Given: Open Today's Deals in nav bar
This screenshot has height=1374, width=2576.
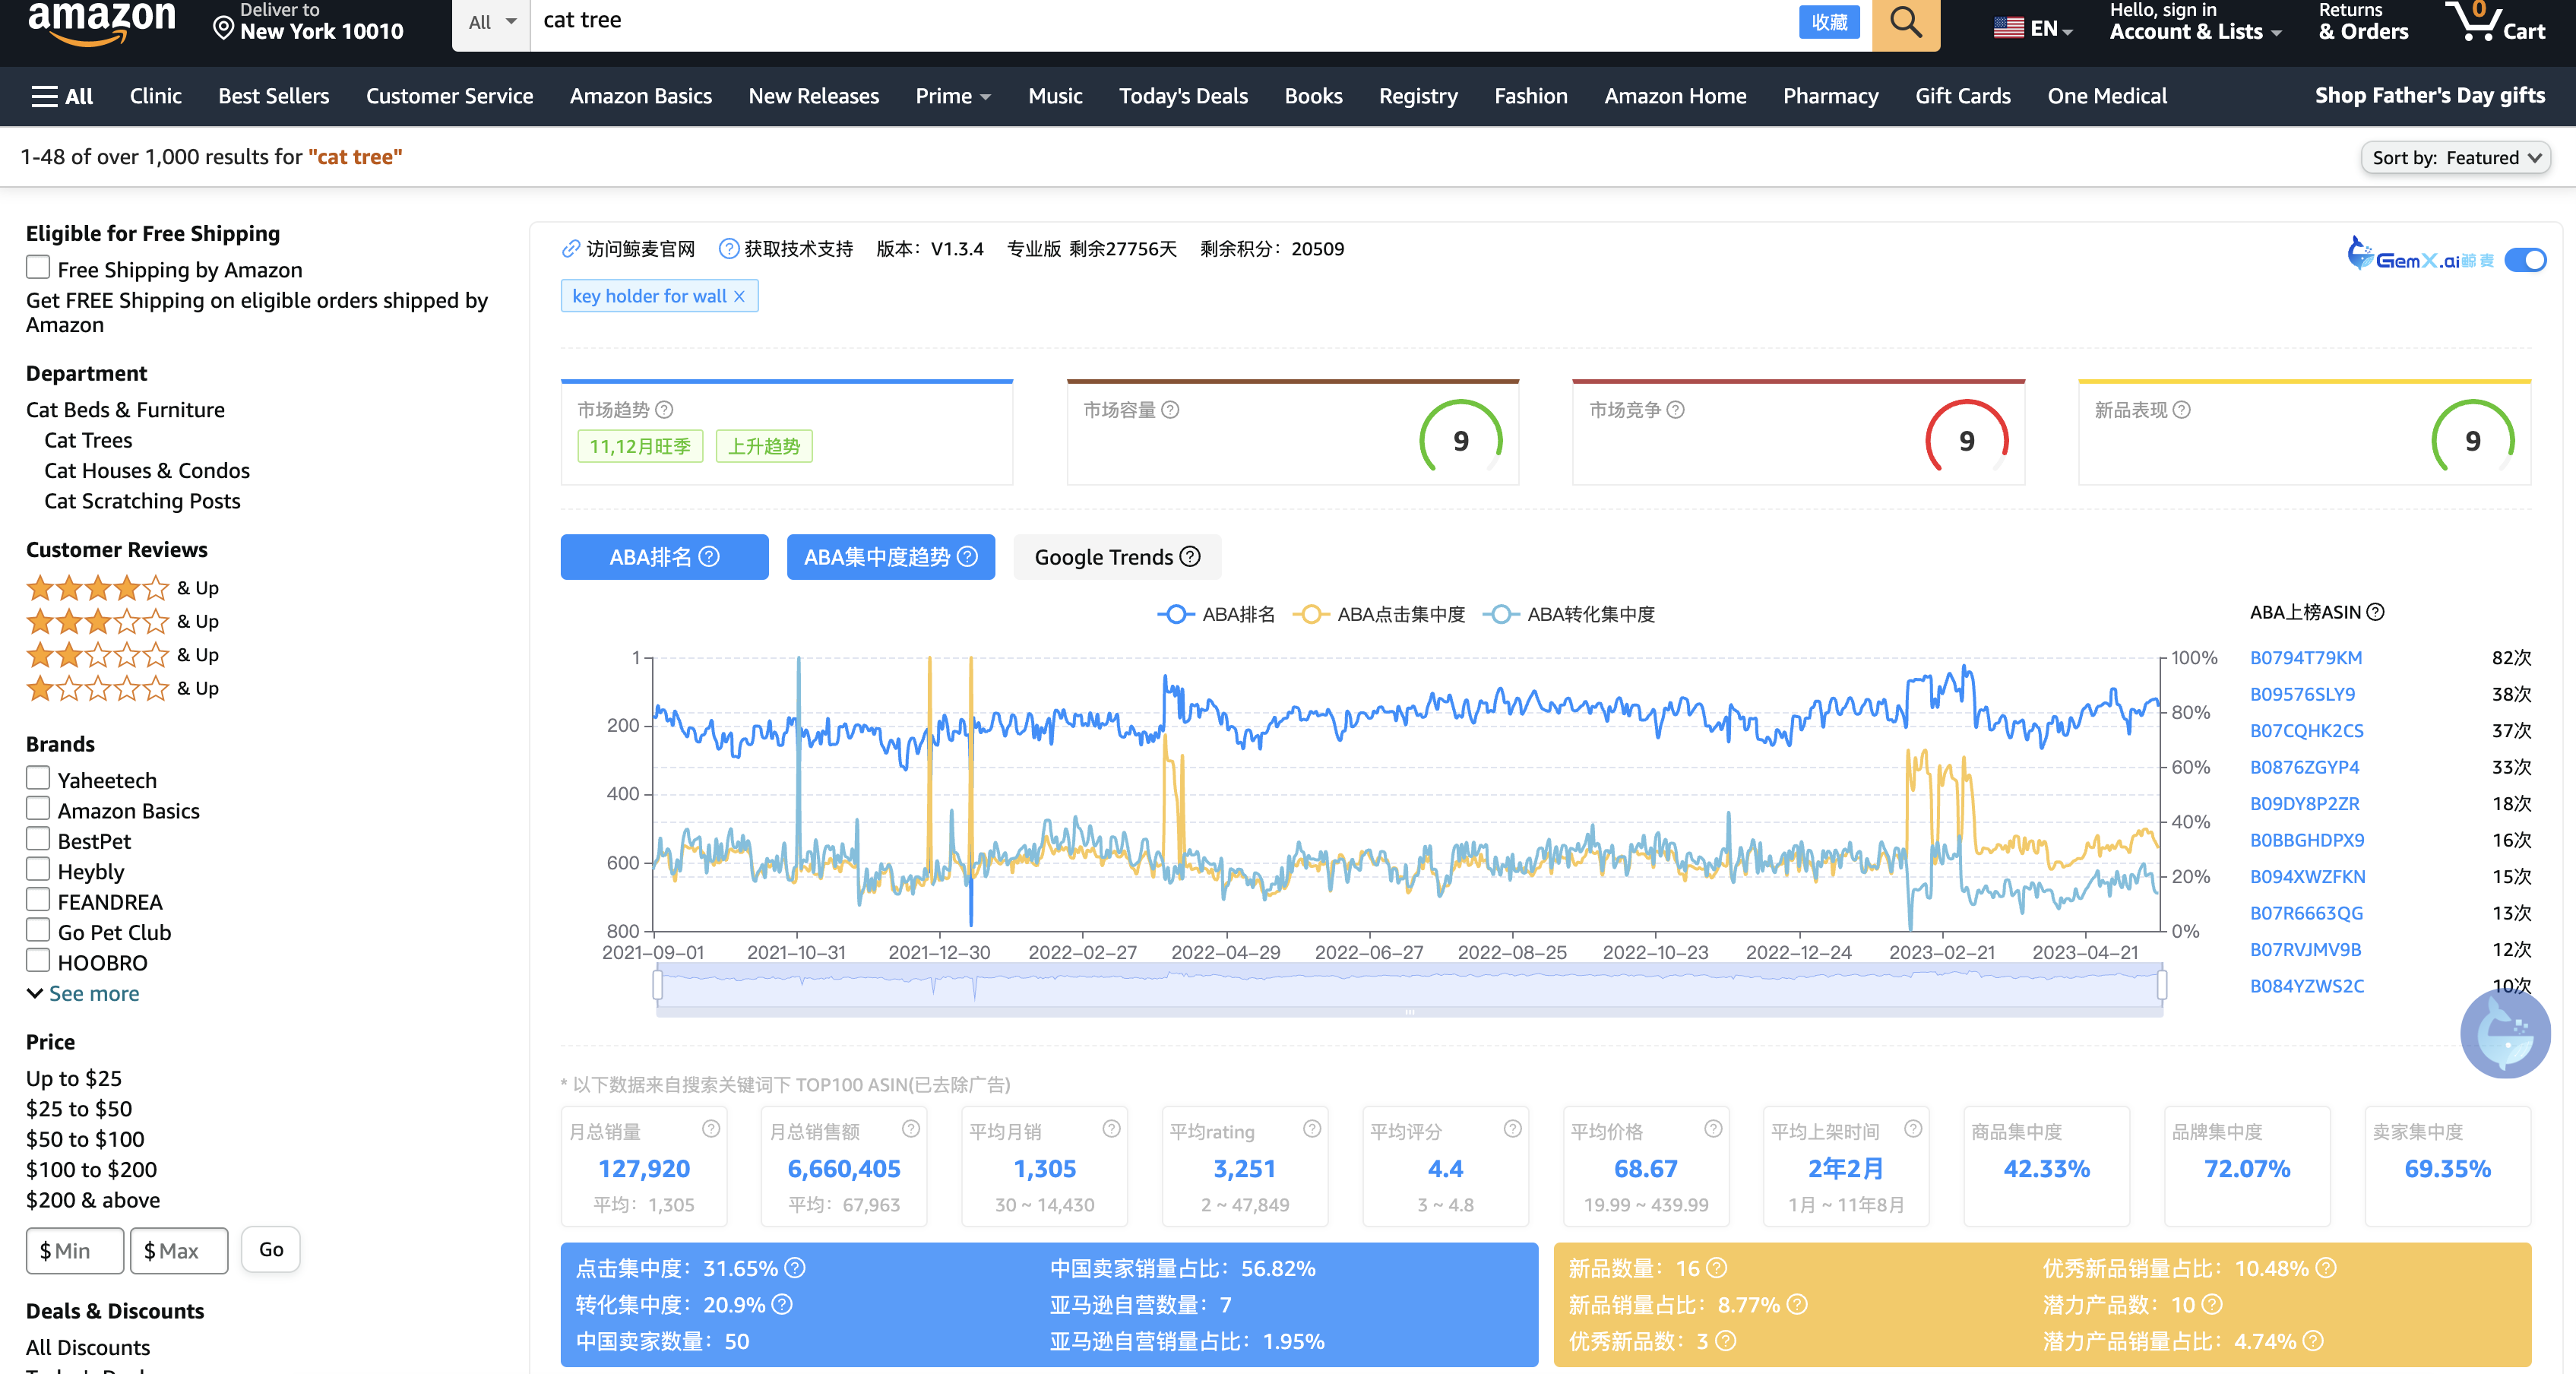Looking at the screenshot, I should (1183, 96).
